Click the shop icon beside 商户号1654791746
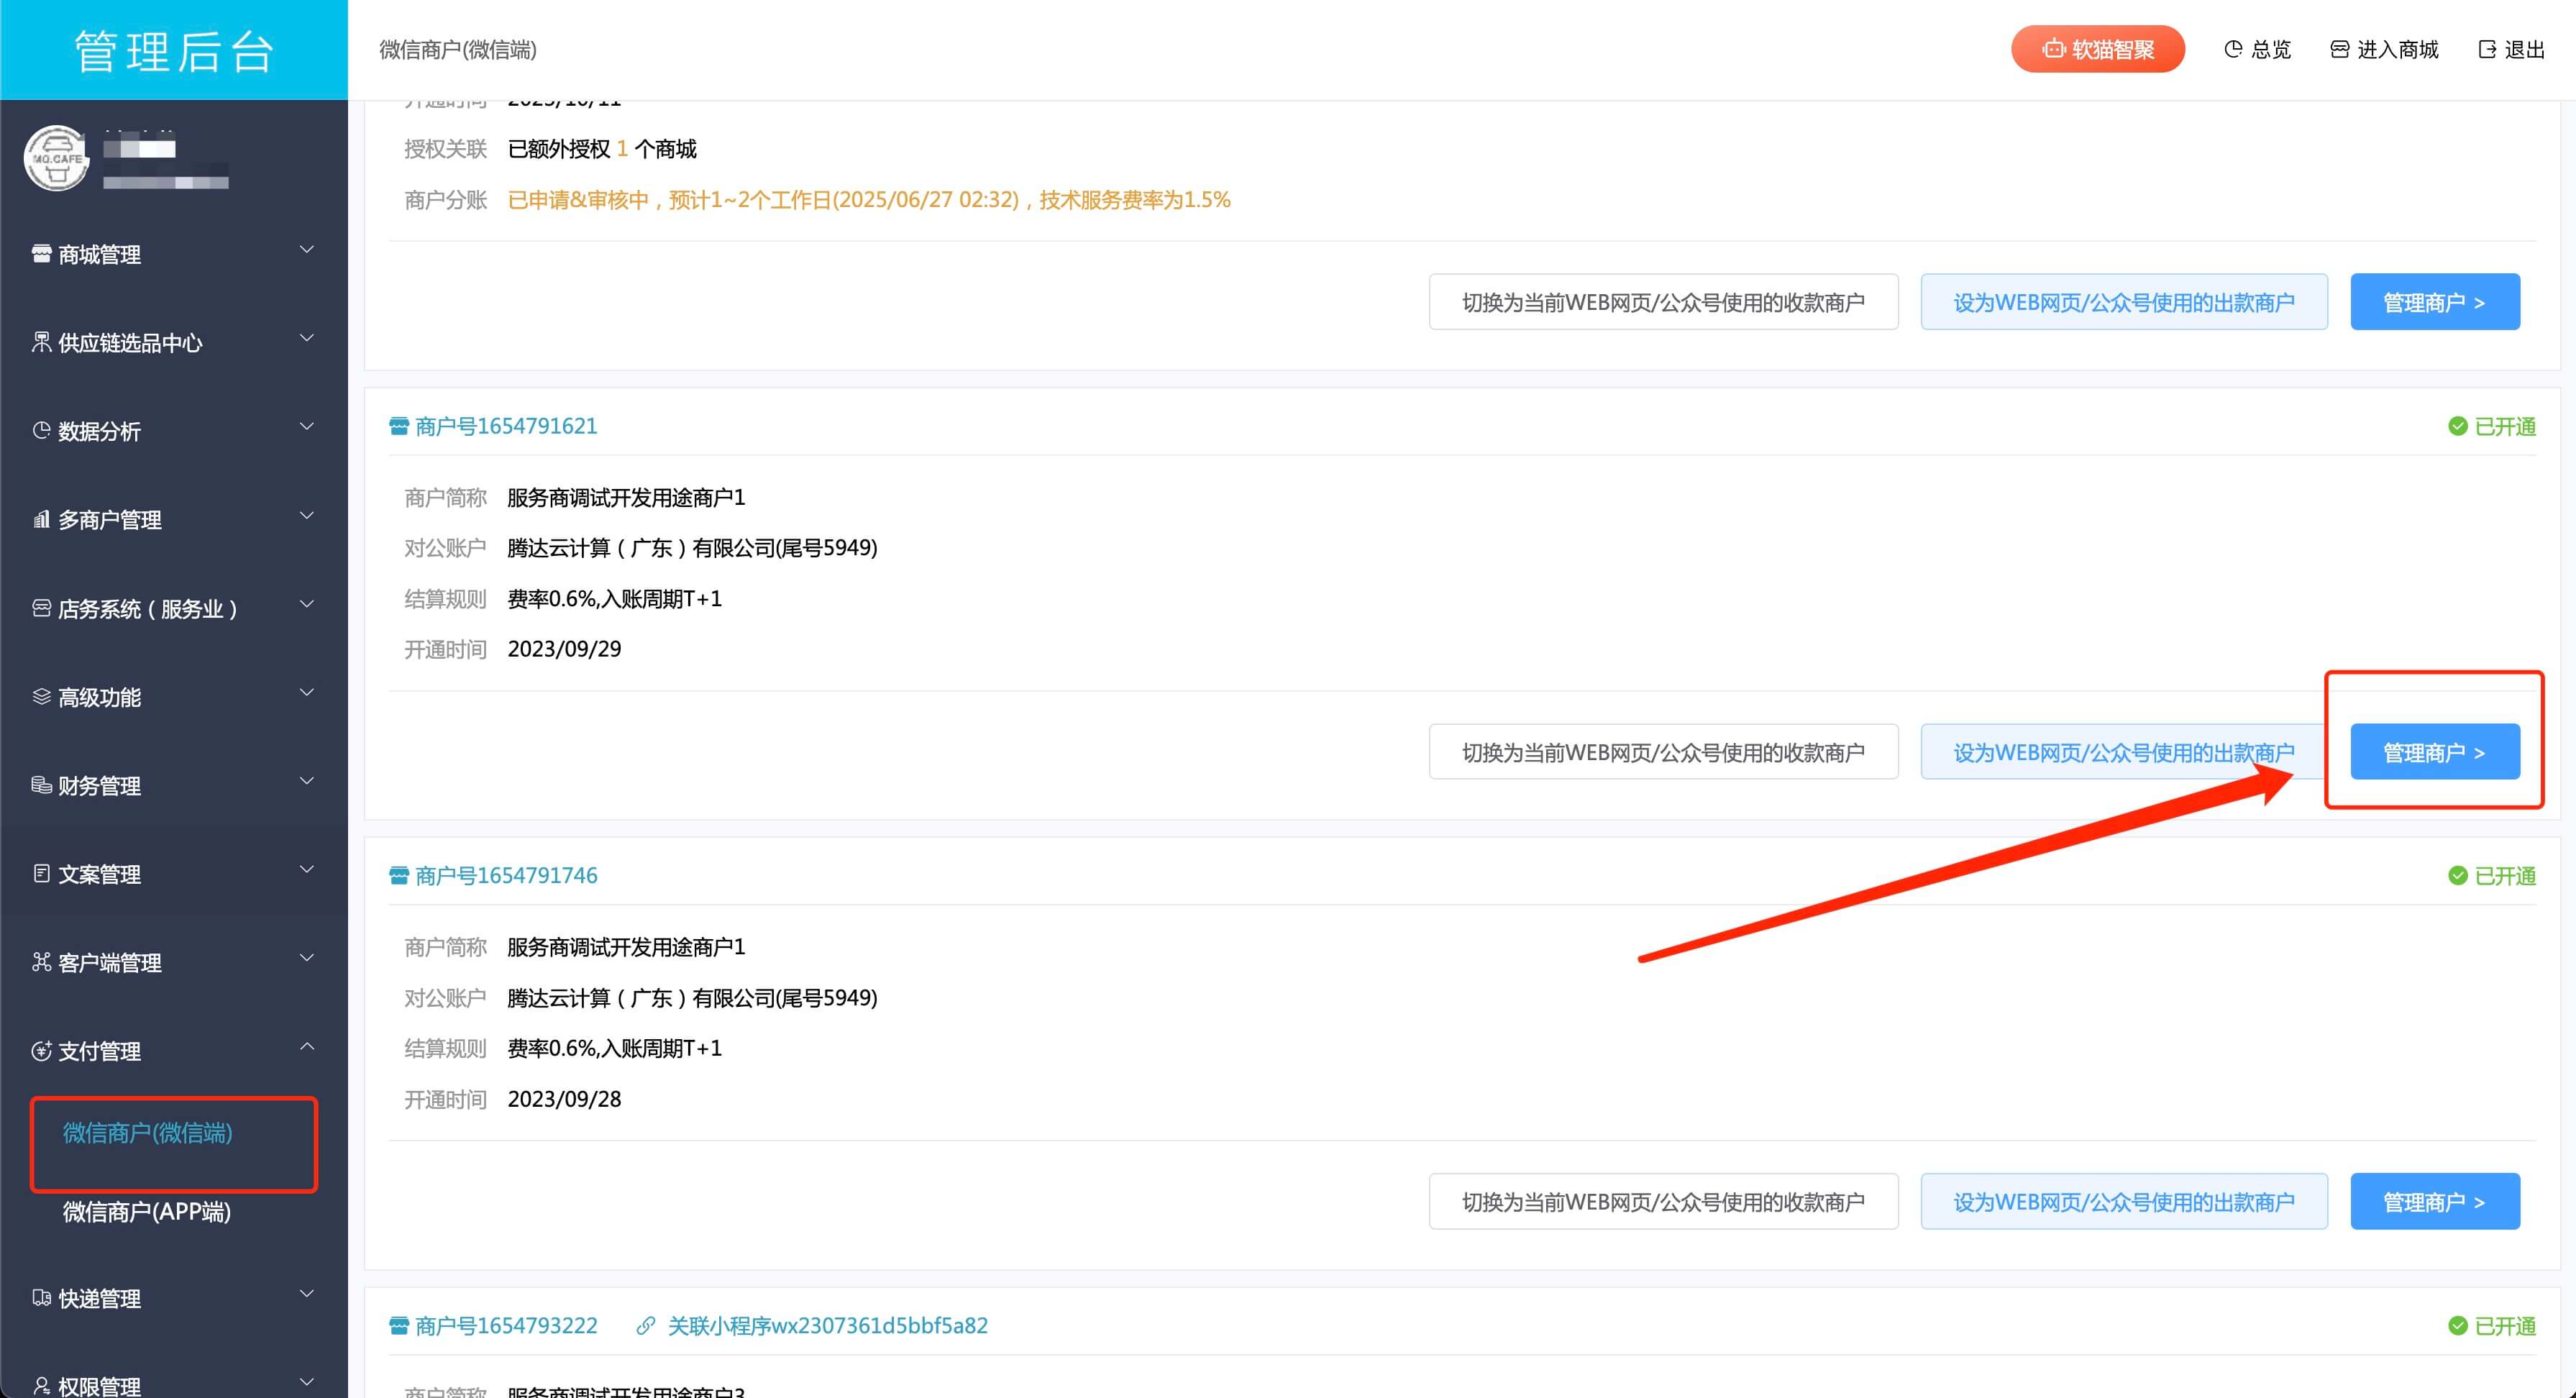2576x1398 pixels. [x=399, y=876]
